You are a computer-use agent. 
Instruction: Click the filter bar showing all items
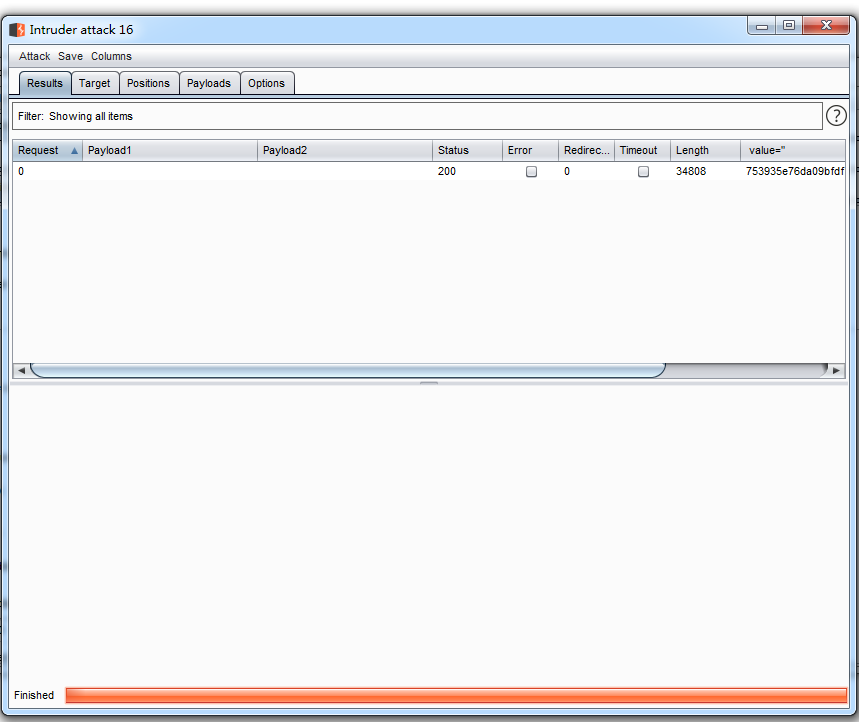[x=417, y=116]
